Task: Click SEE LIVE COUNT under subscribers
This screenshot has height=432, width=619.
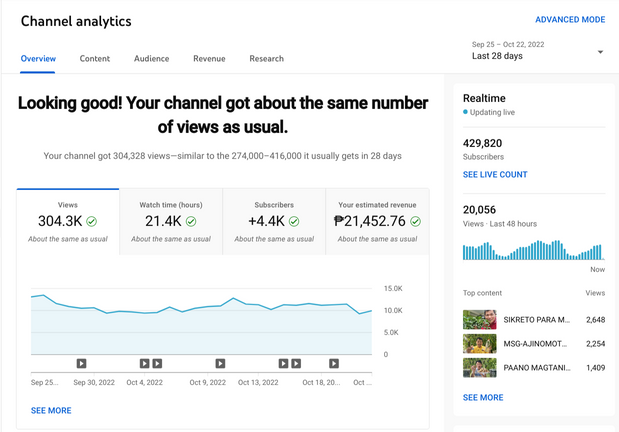Action: 495,175
